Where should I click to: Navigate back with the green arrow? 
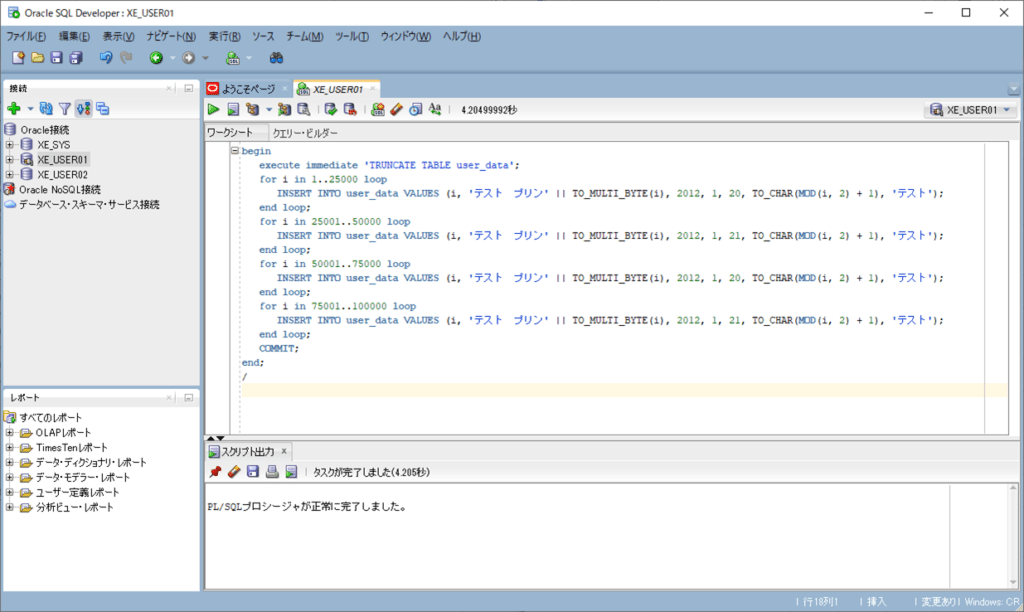(156, 58)
